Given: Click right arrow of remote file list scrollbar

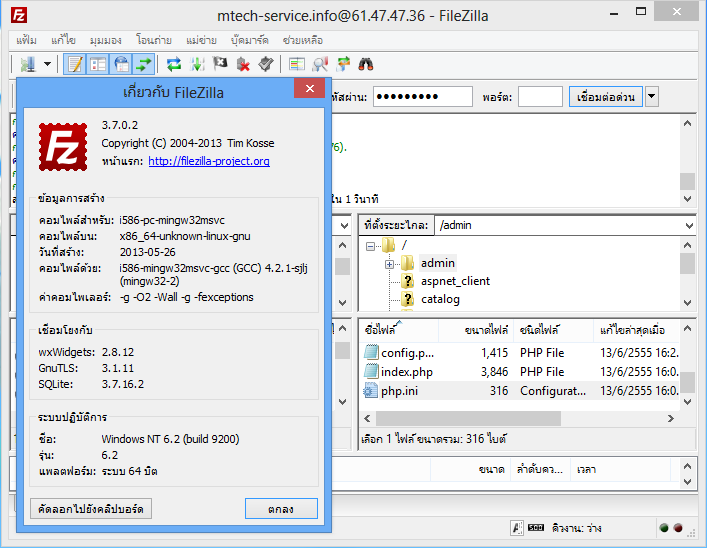Looking at the screenshot, I should coord(670,419).
